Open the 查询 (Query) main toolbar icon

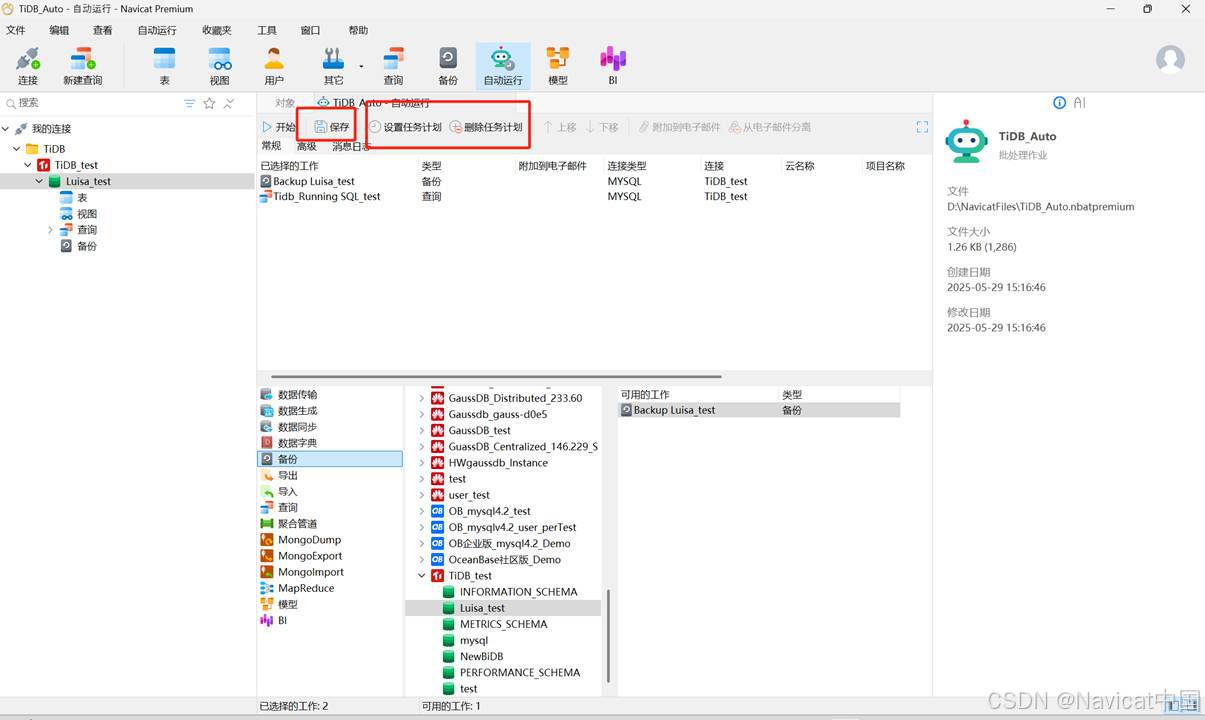(394, 66)
